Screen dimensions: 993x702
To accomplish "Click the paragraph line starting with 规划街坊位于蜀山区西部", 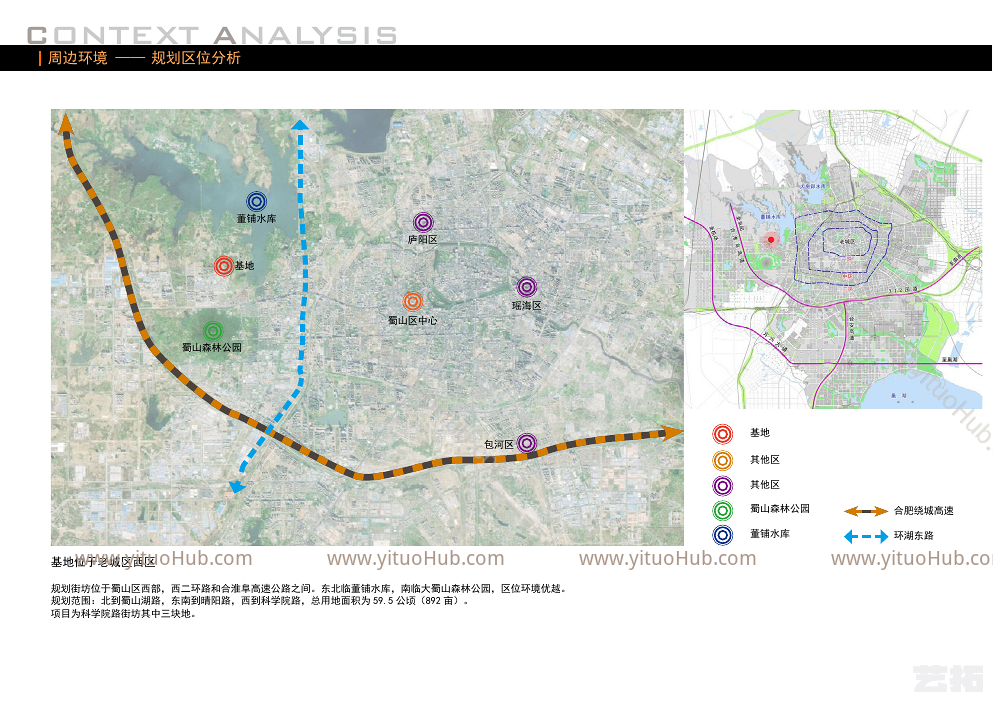I will [x=308, y=589].
